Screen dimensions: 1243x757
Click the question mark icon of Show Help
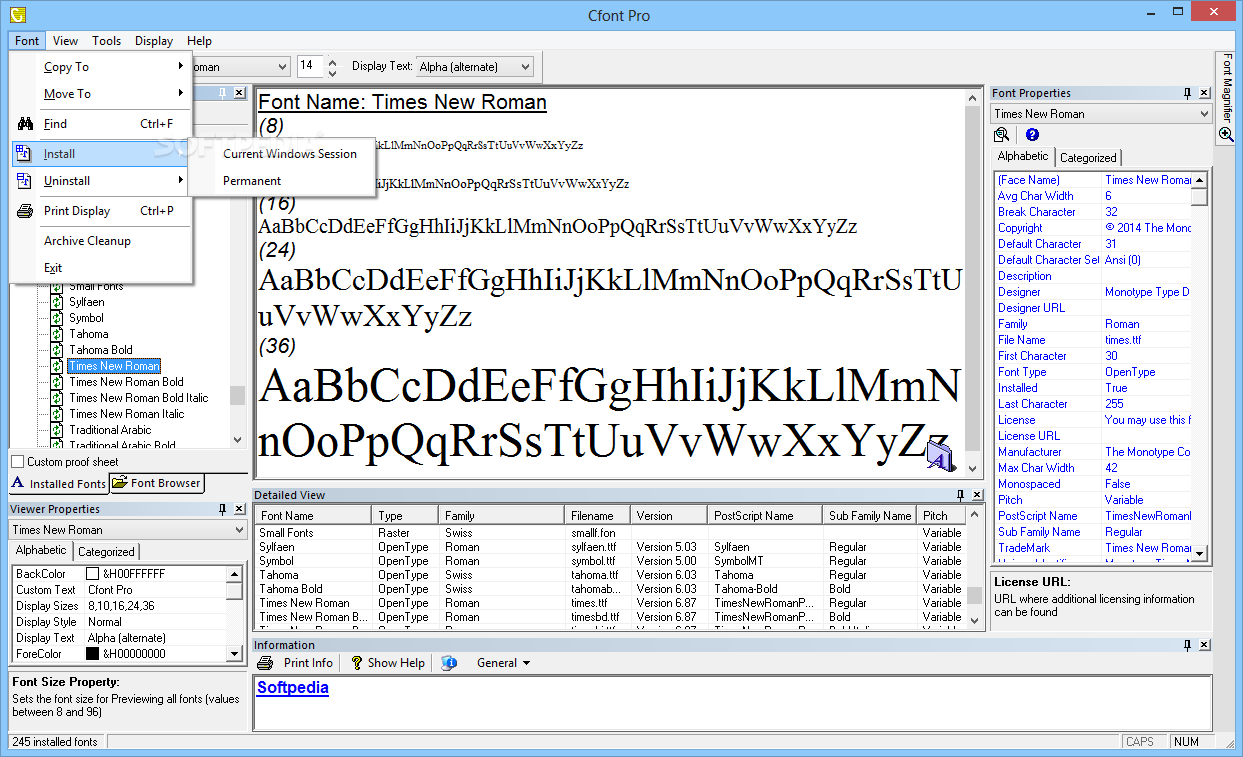(357, 663)
